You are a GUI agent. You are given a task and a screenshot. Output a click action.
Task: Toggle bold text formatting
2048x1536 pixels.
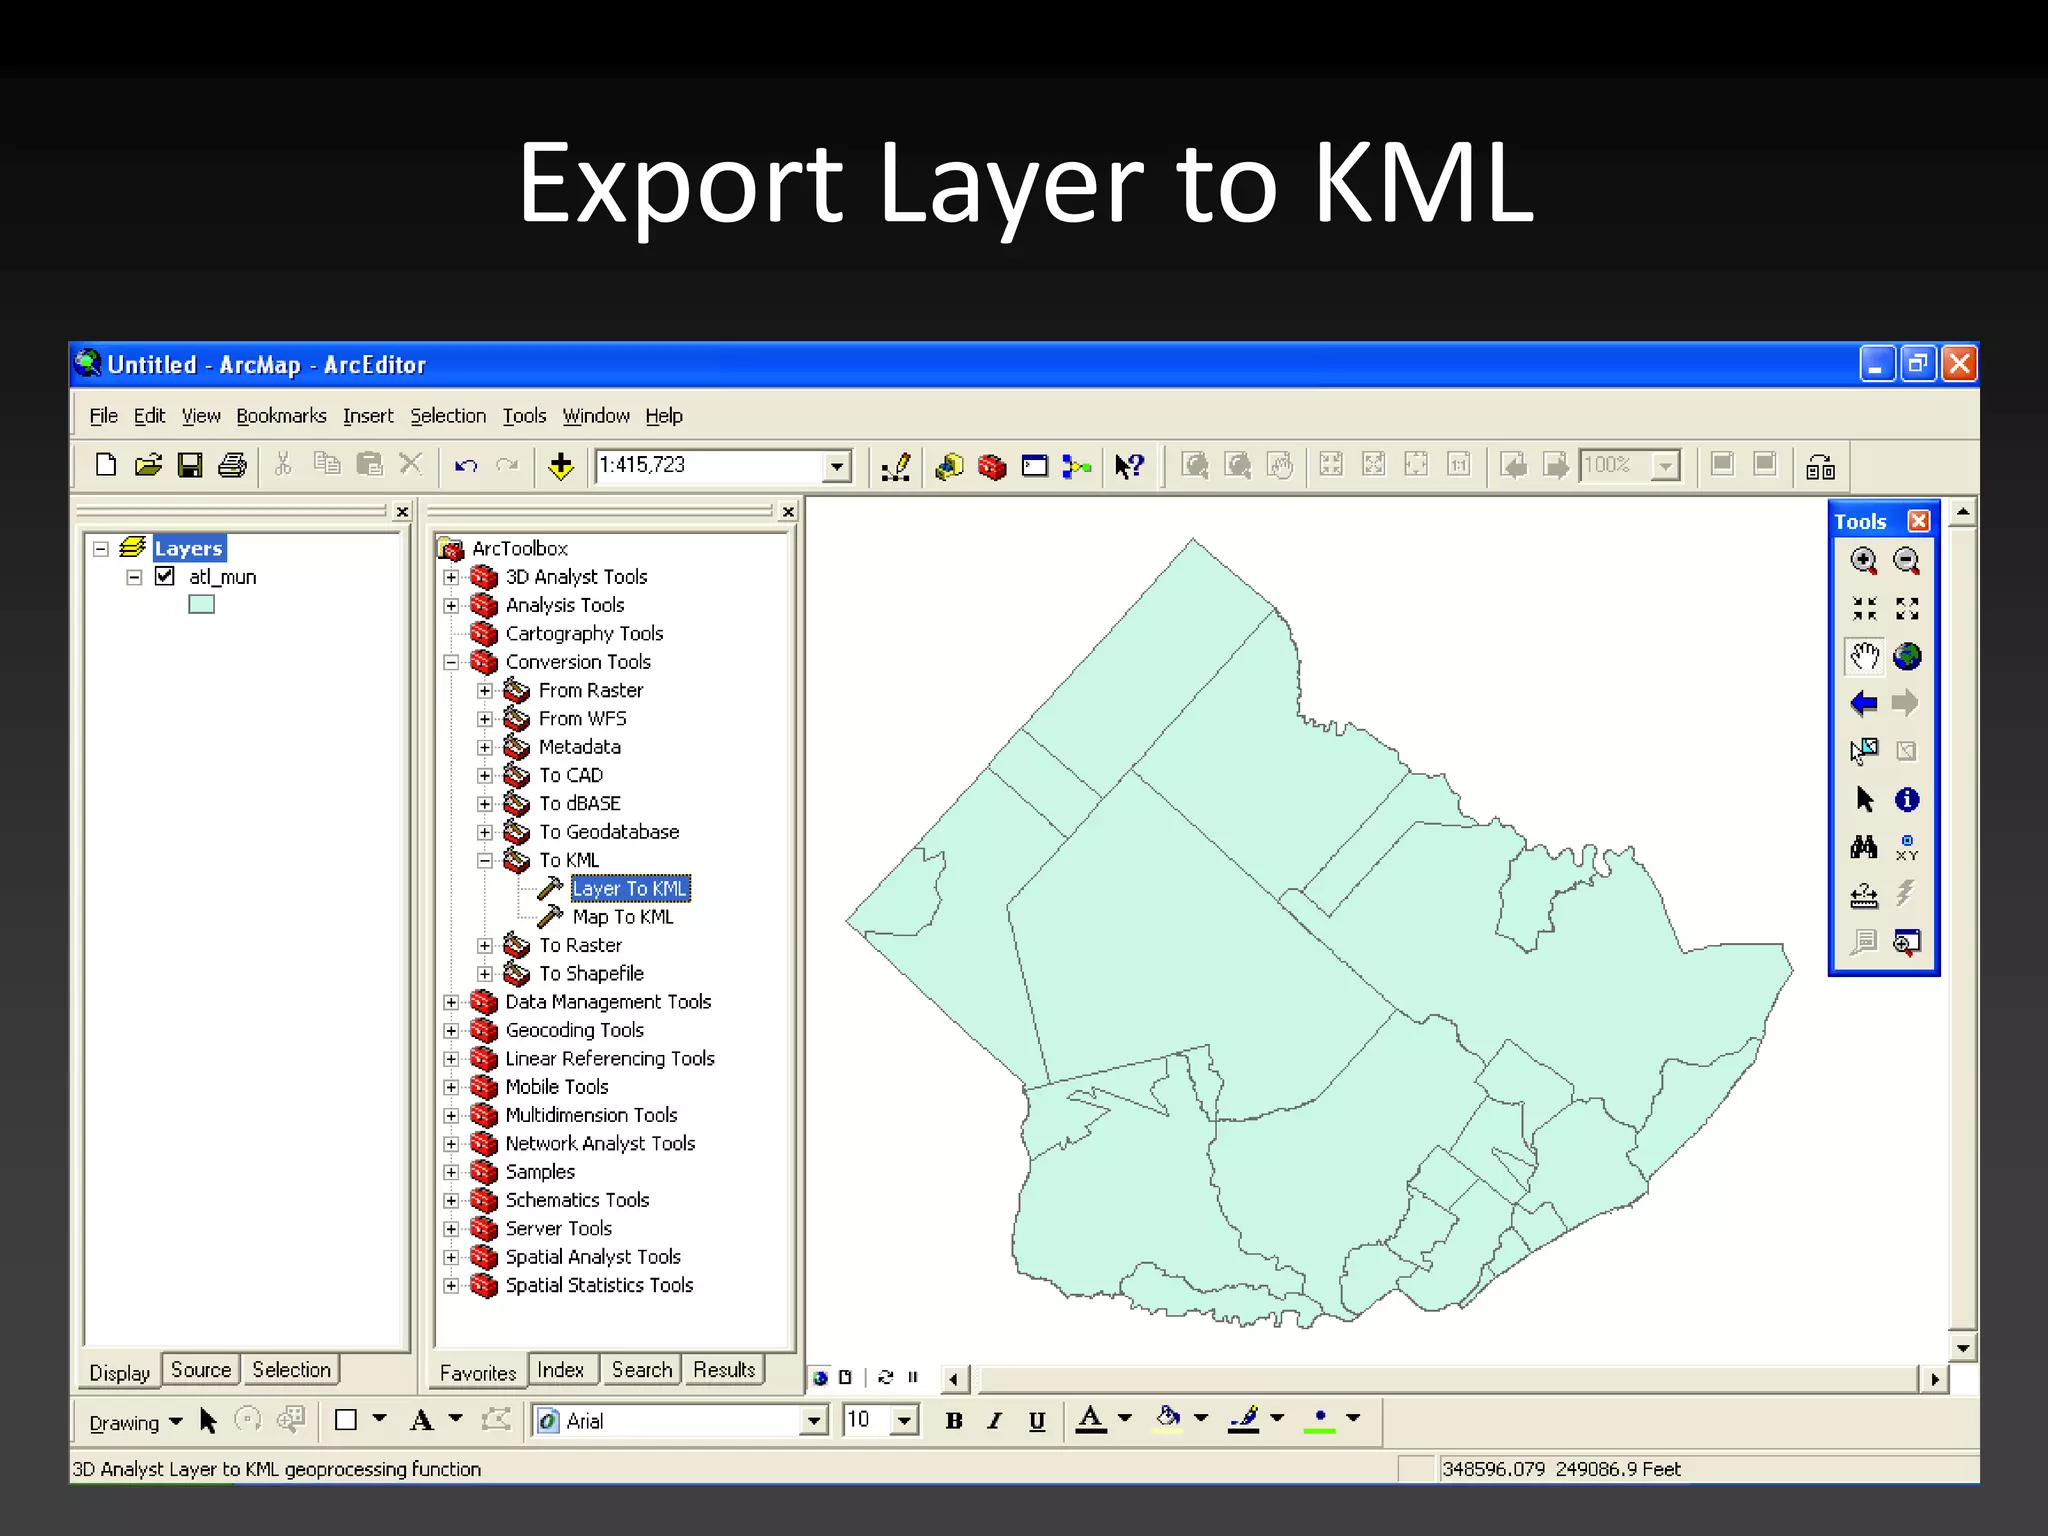(x=954, y=1421)
